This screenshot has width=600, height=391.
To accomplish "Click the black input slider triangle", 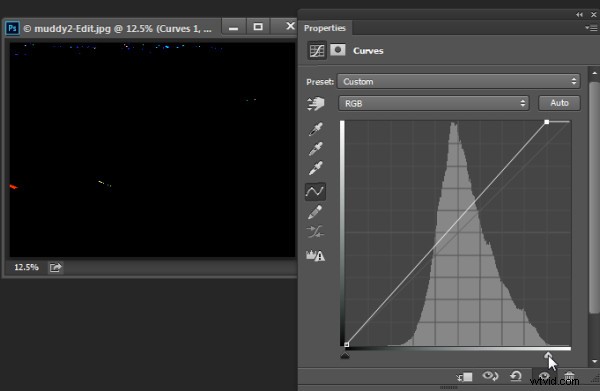I will tap(345, 355).
